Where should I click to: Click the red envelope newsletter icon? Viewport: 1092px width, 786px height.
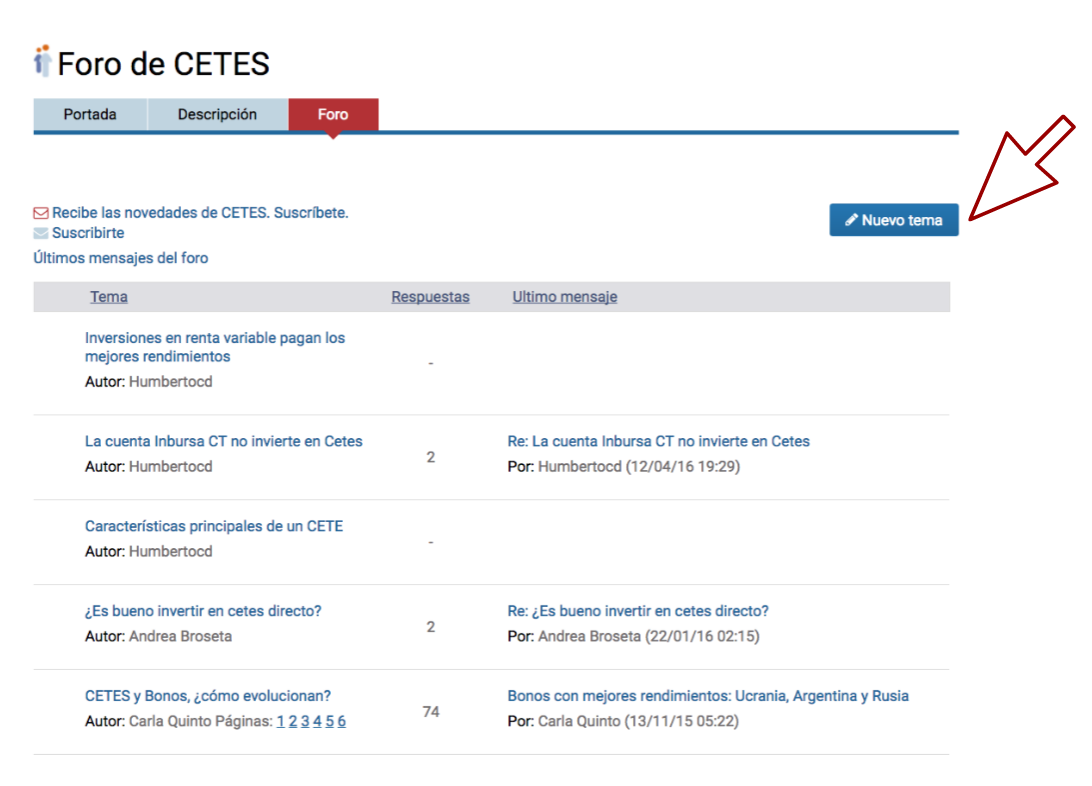pos(41,213)
